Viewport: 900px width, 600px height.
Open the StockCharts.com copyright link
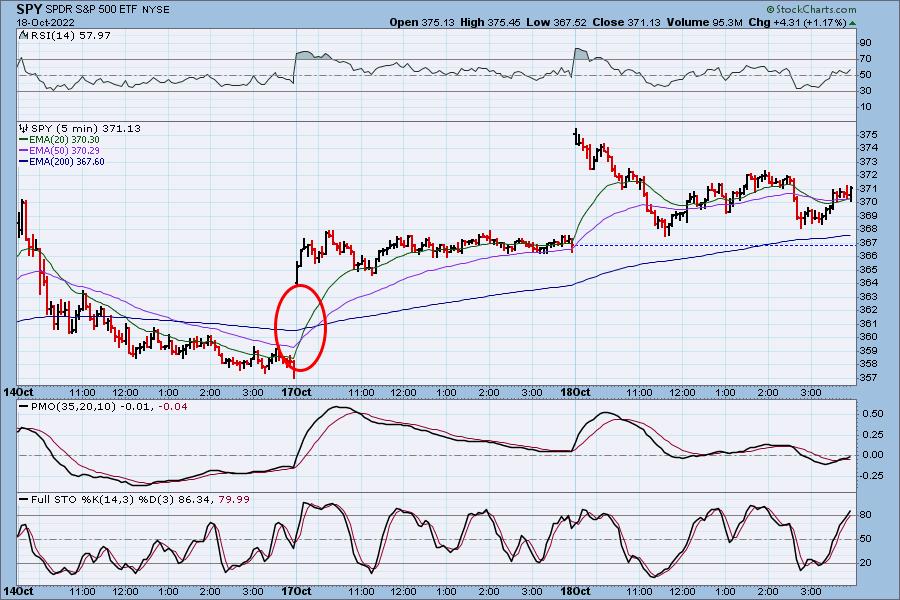tap(811, 9)
